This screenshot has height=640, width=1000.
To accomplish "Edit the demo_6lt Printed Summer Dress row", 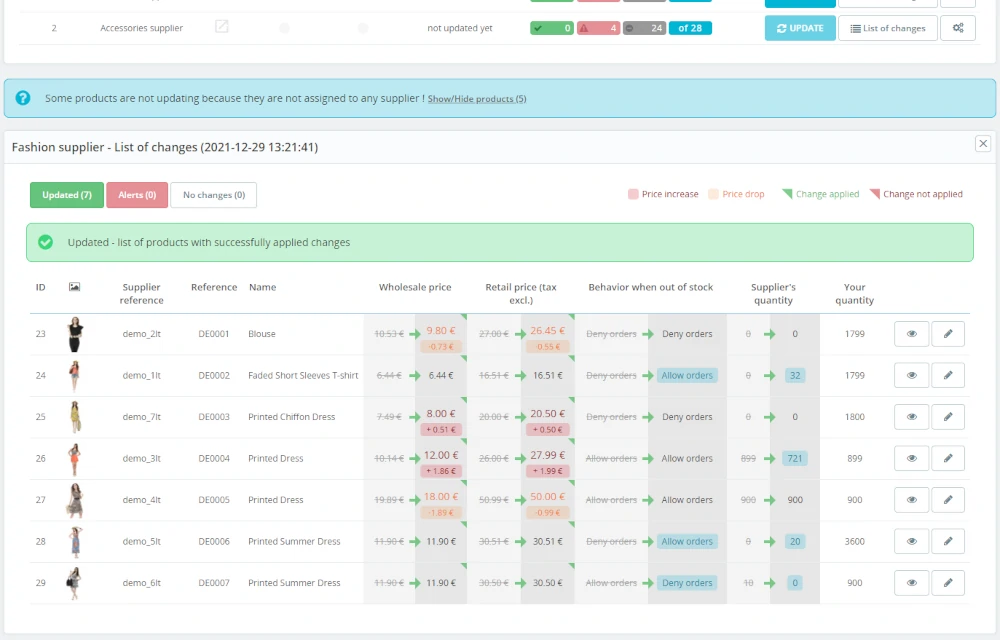I will tap(948, 583).
